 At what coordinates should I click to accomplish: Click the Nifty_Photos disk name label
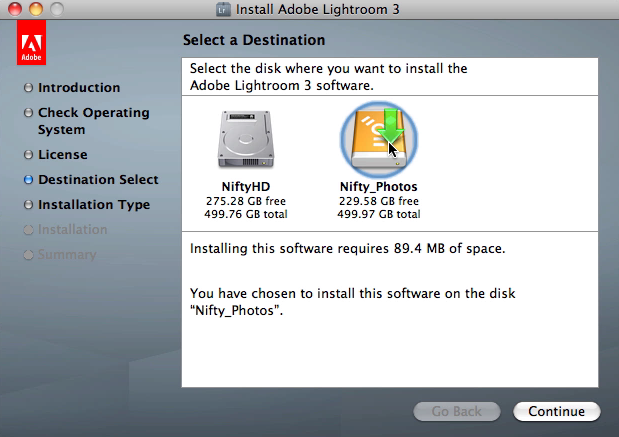click(x=379, y=186)
